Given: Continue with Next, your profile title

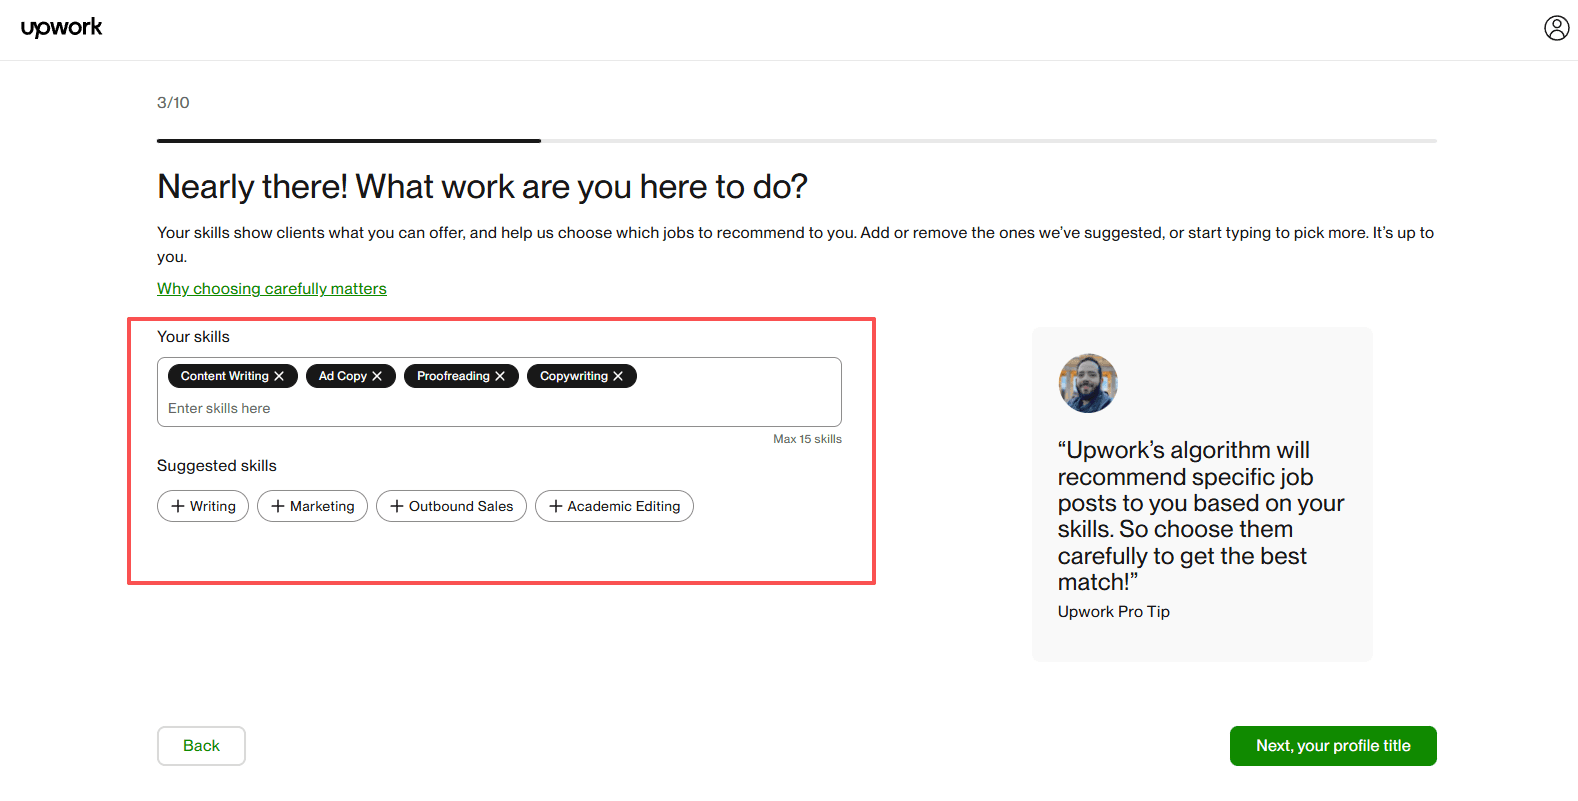Looking at the screenshot, I should pyautogui.click(x=1332, y=746).
